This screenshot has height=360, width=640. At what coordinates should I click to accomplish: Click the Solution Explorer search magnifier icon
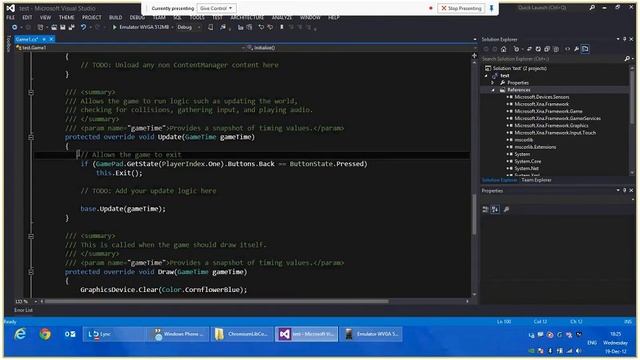[x=627, y=59]
